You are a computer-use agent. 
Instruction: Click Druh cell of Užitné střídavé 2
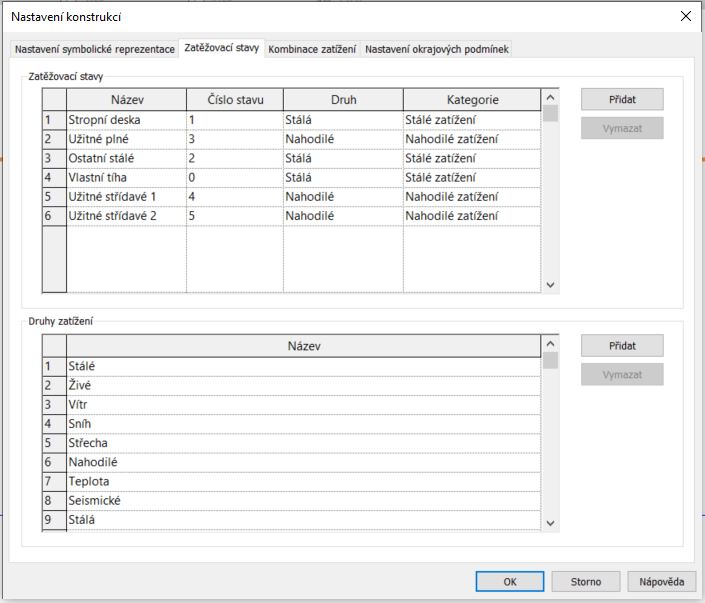click(x=343, y=215)
